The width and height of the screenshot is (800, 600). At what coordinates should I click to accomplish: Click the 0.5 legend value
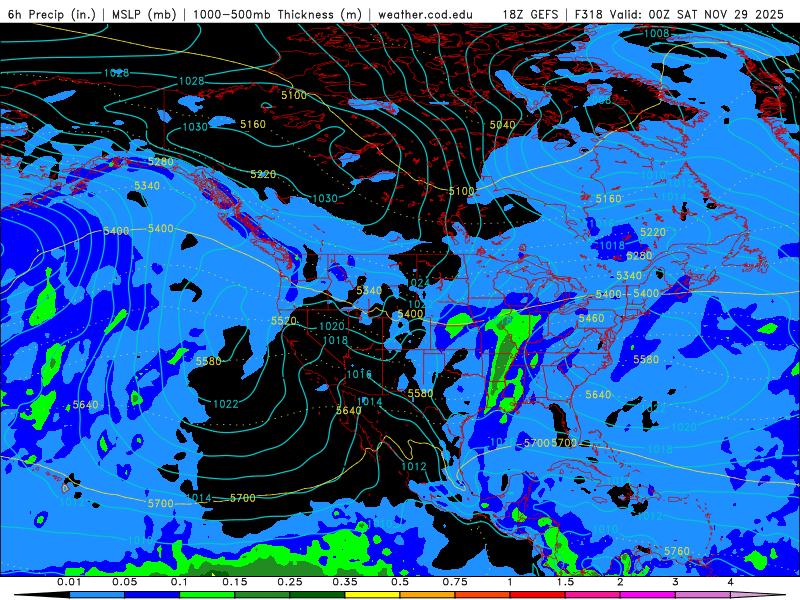400,582
